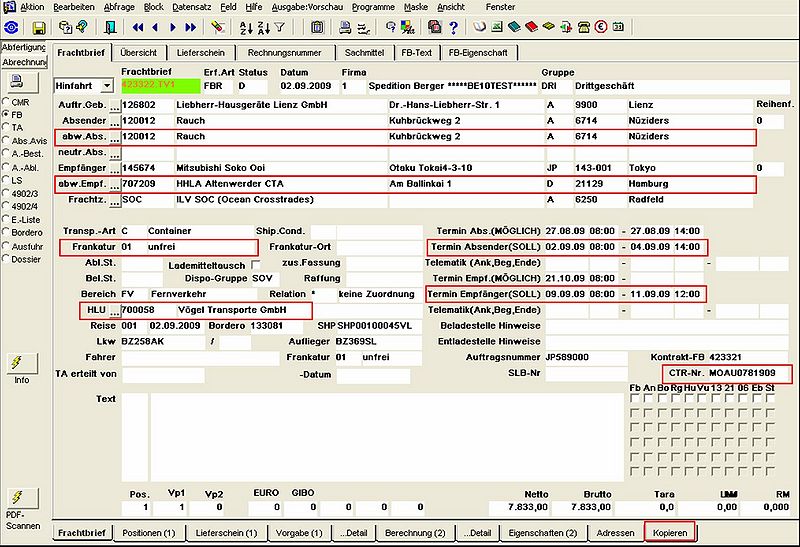Open the Hinfahrt dropdown arrow
This screenshot has width=800, height=547.
[107, 86]
